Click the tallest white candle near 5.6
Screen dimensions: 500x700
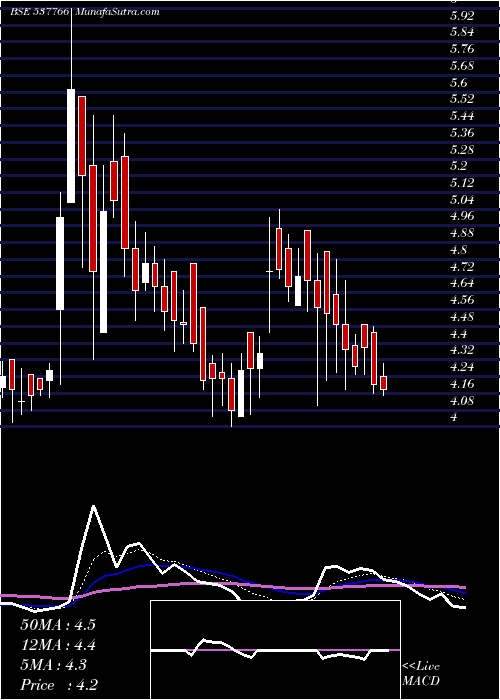click(71, 146)
